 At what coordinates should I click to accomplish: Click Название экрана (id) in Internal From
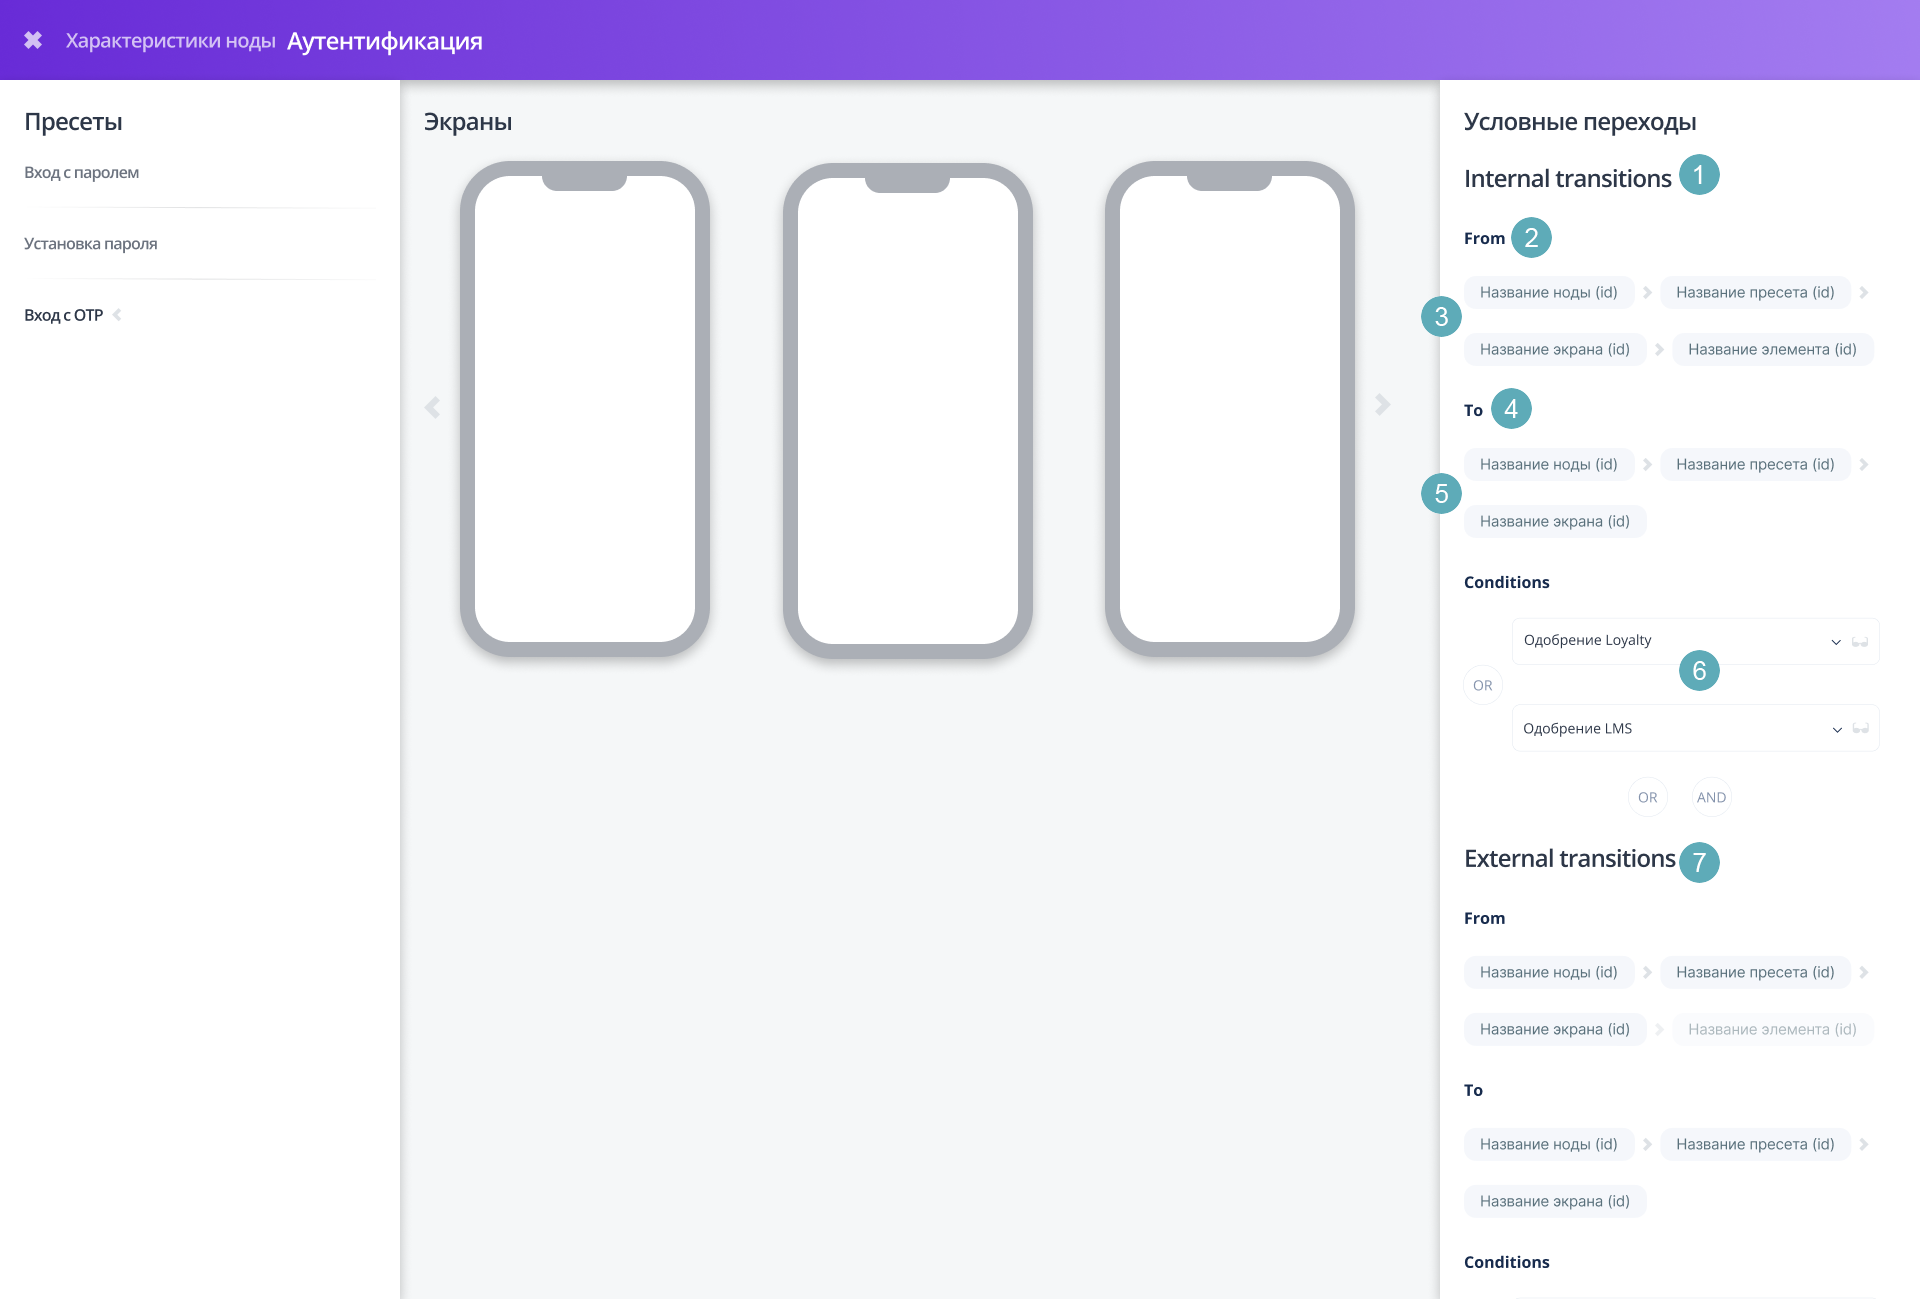pyautogui.click(x=1555, y=350)
